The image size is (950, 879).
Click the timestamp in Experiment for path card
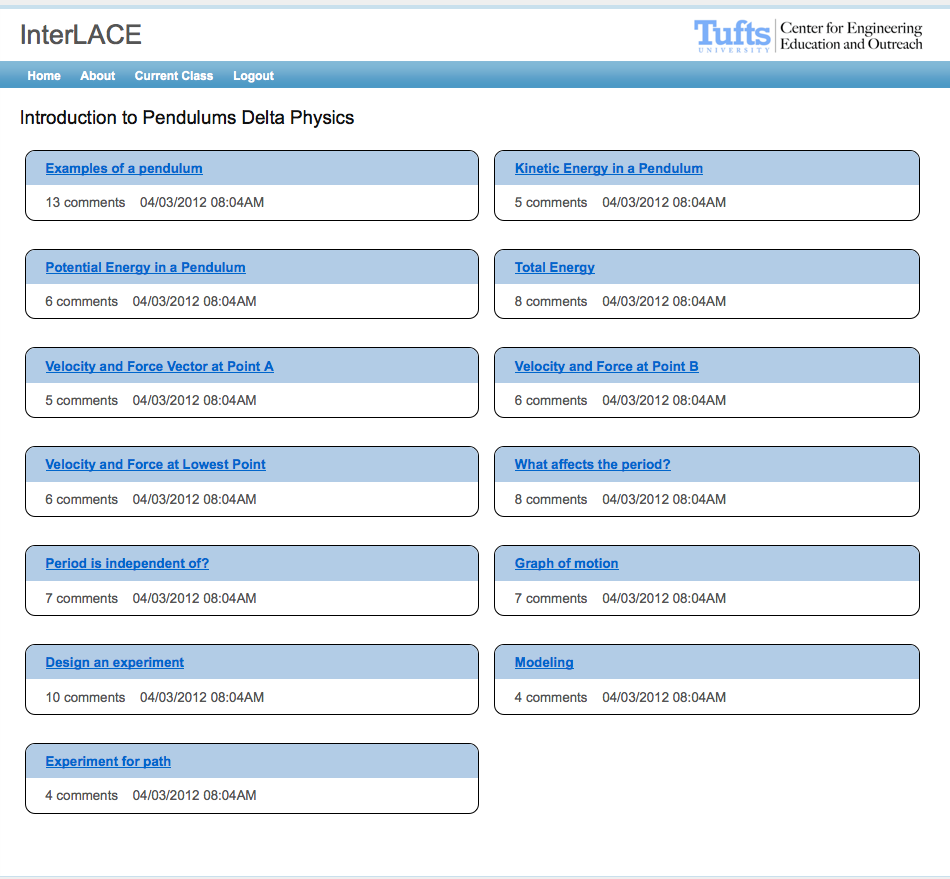click(194, 795)
